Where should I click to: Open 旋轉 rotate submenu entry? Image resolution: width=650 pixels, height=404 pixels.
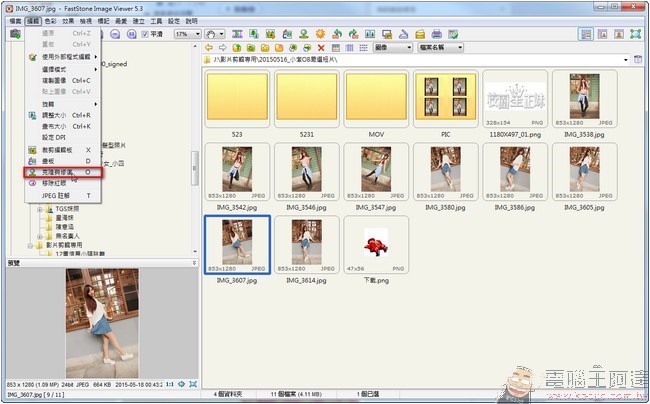click(x=63, y=104)
